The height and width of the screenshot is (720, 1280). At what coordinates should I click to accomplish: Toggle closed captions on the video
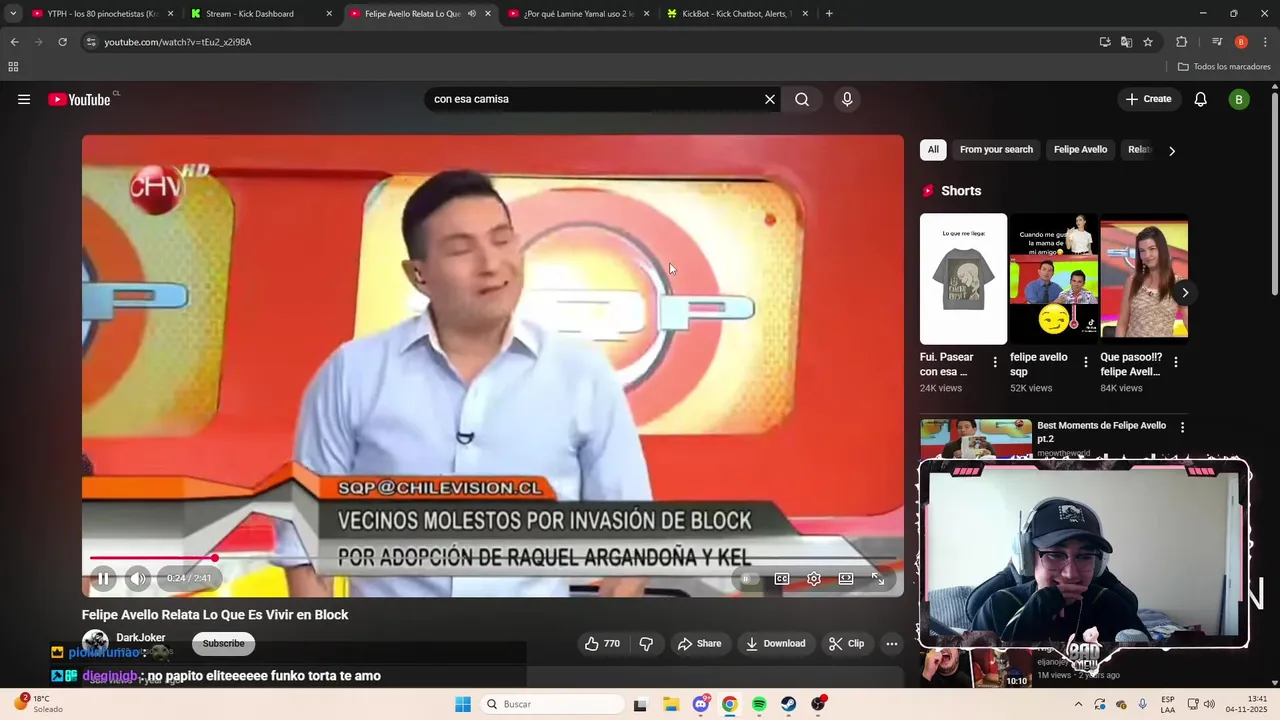782,578
